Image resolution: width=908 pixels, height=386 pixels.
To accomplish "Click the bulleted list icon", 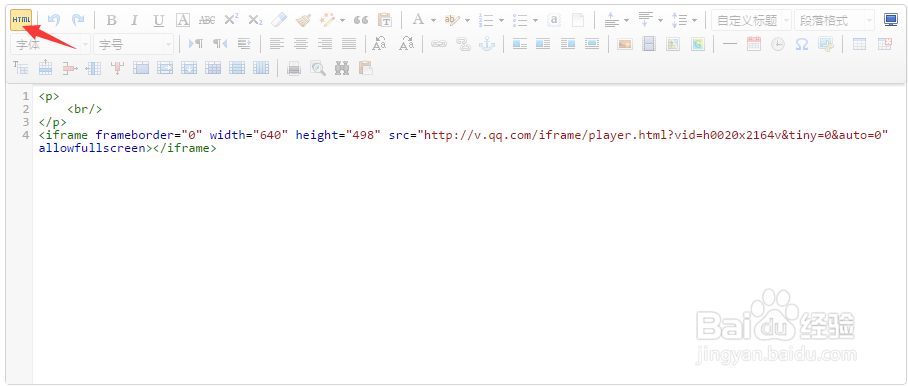I will (520, 21).
